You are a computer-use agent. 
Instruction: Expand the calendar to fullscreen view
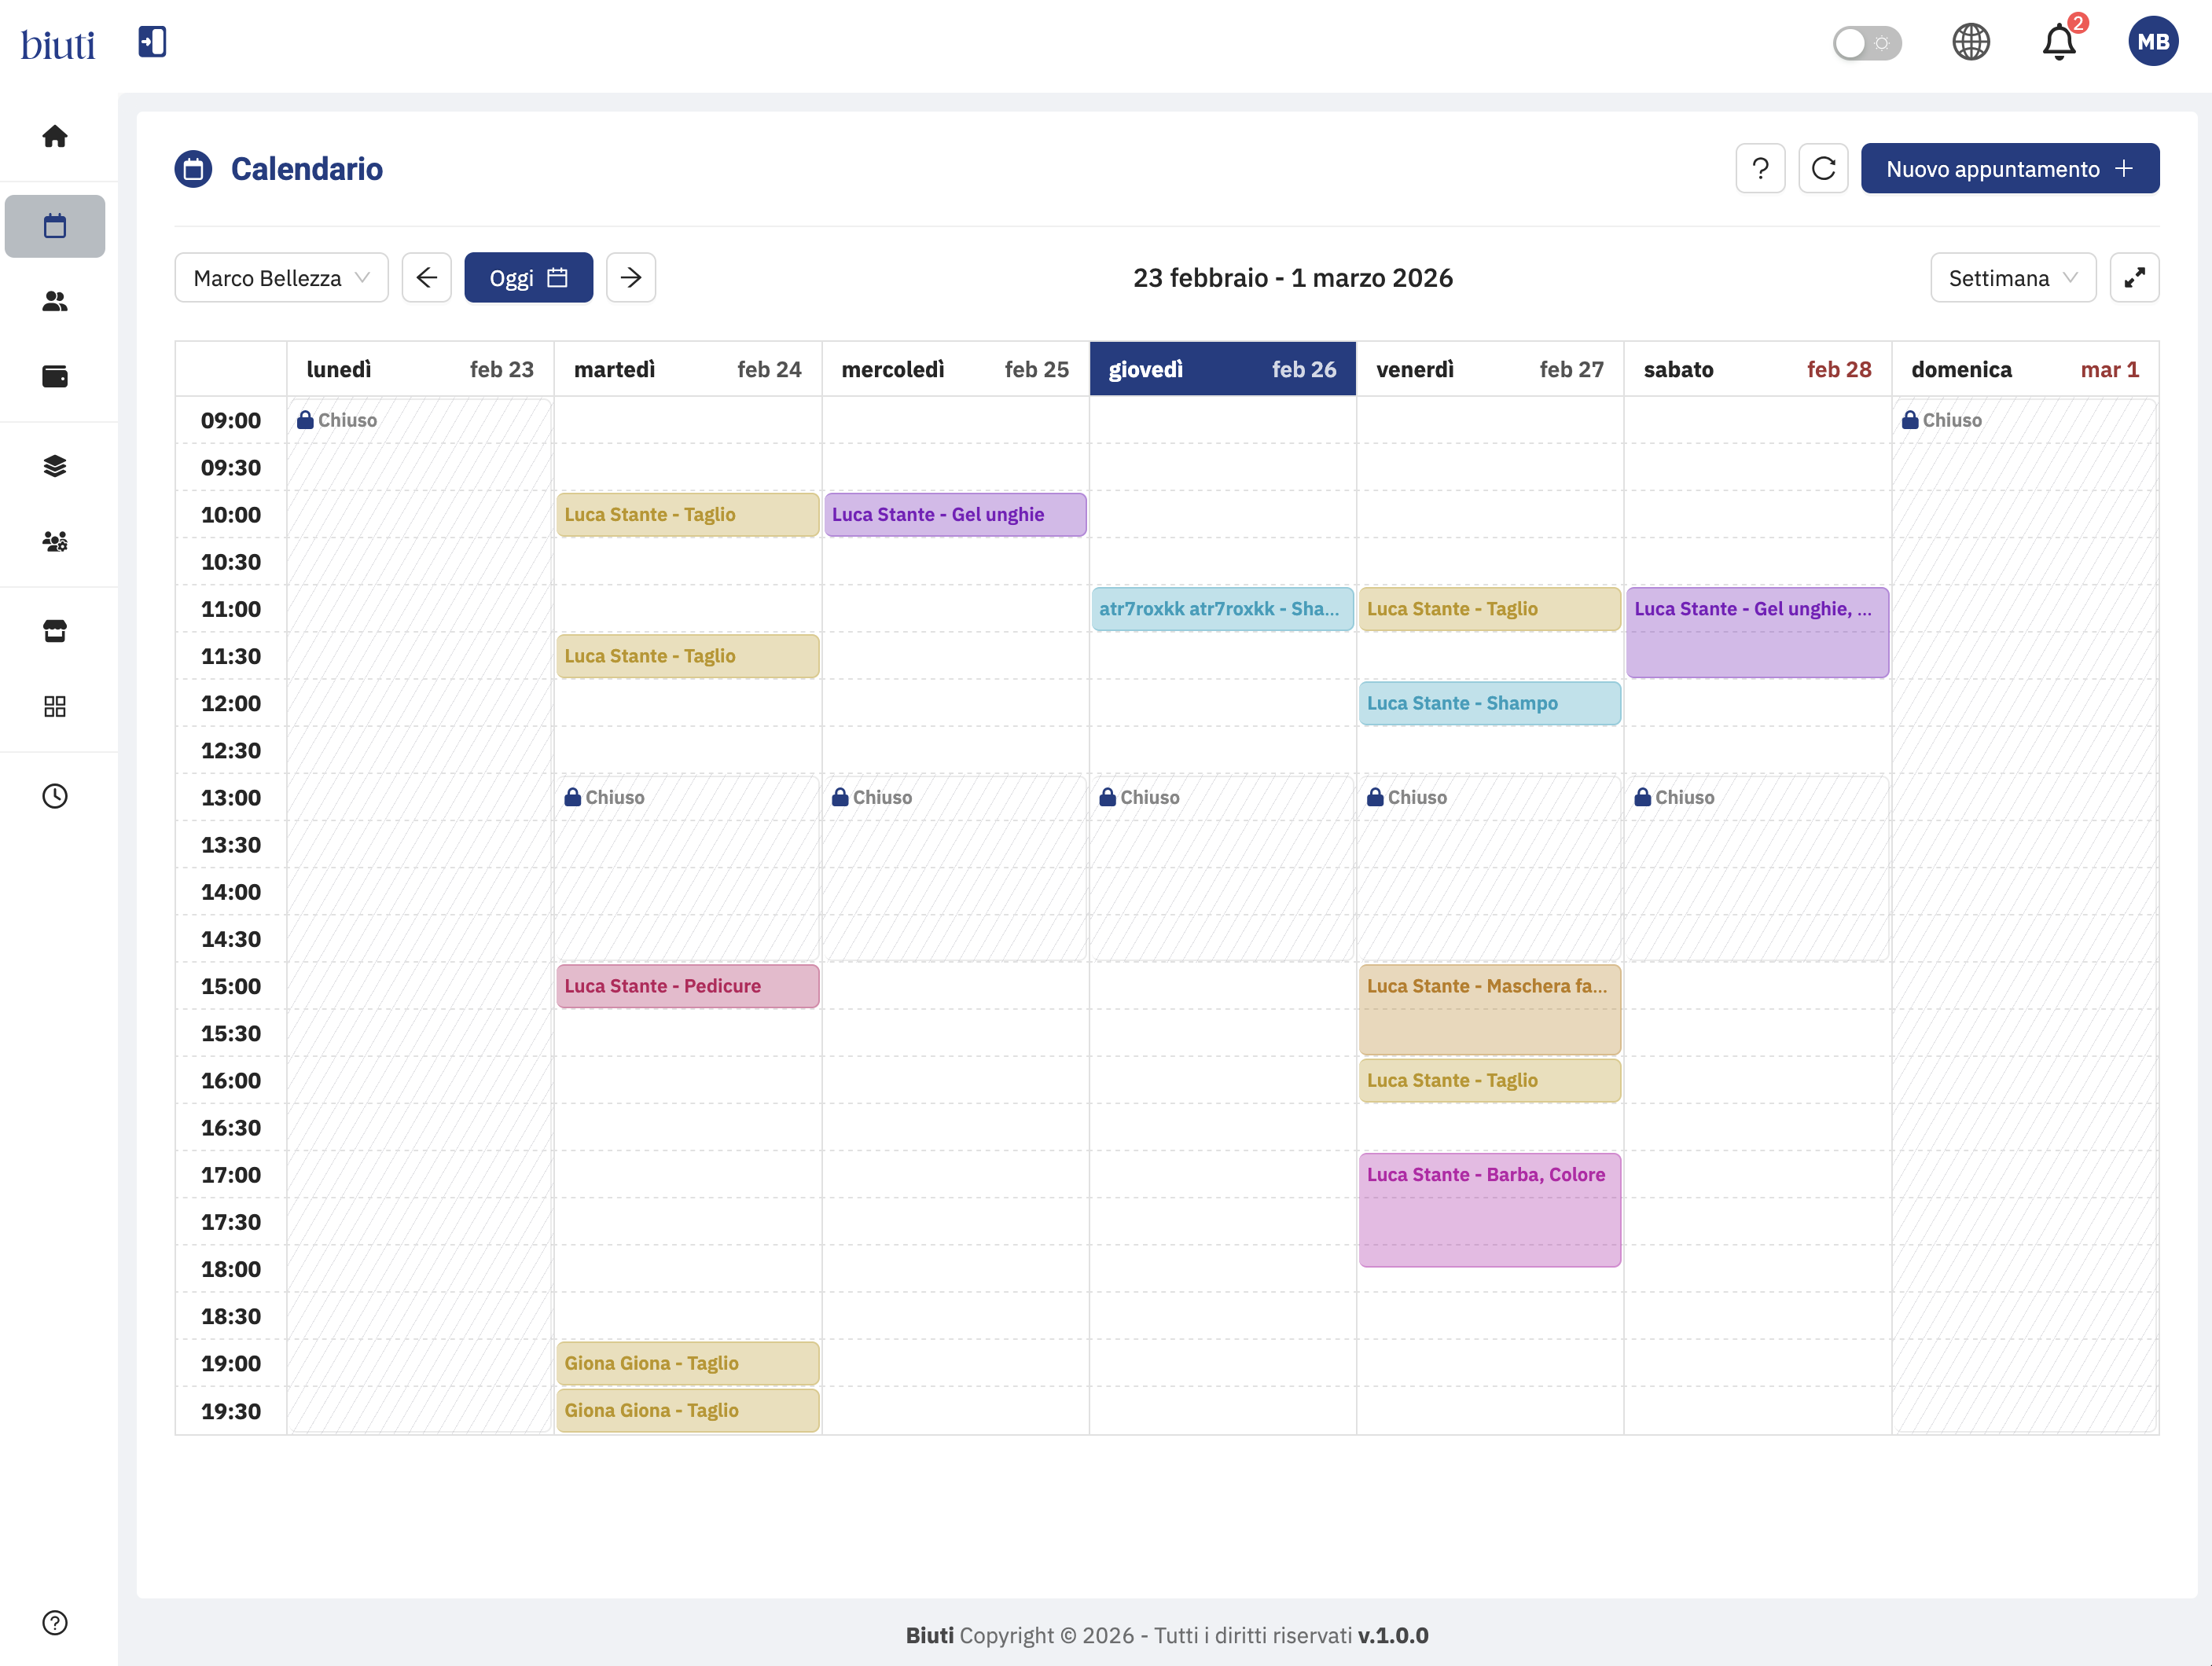point(2135,277)
